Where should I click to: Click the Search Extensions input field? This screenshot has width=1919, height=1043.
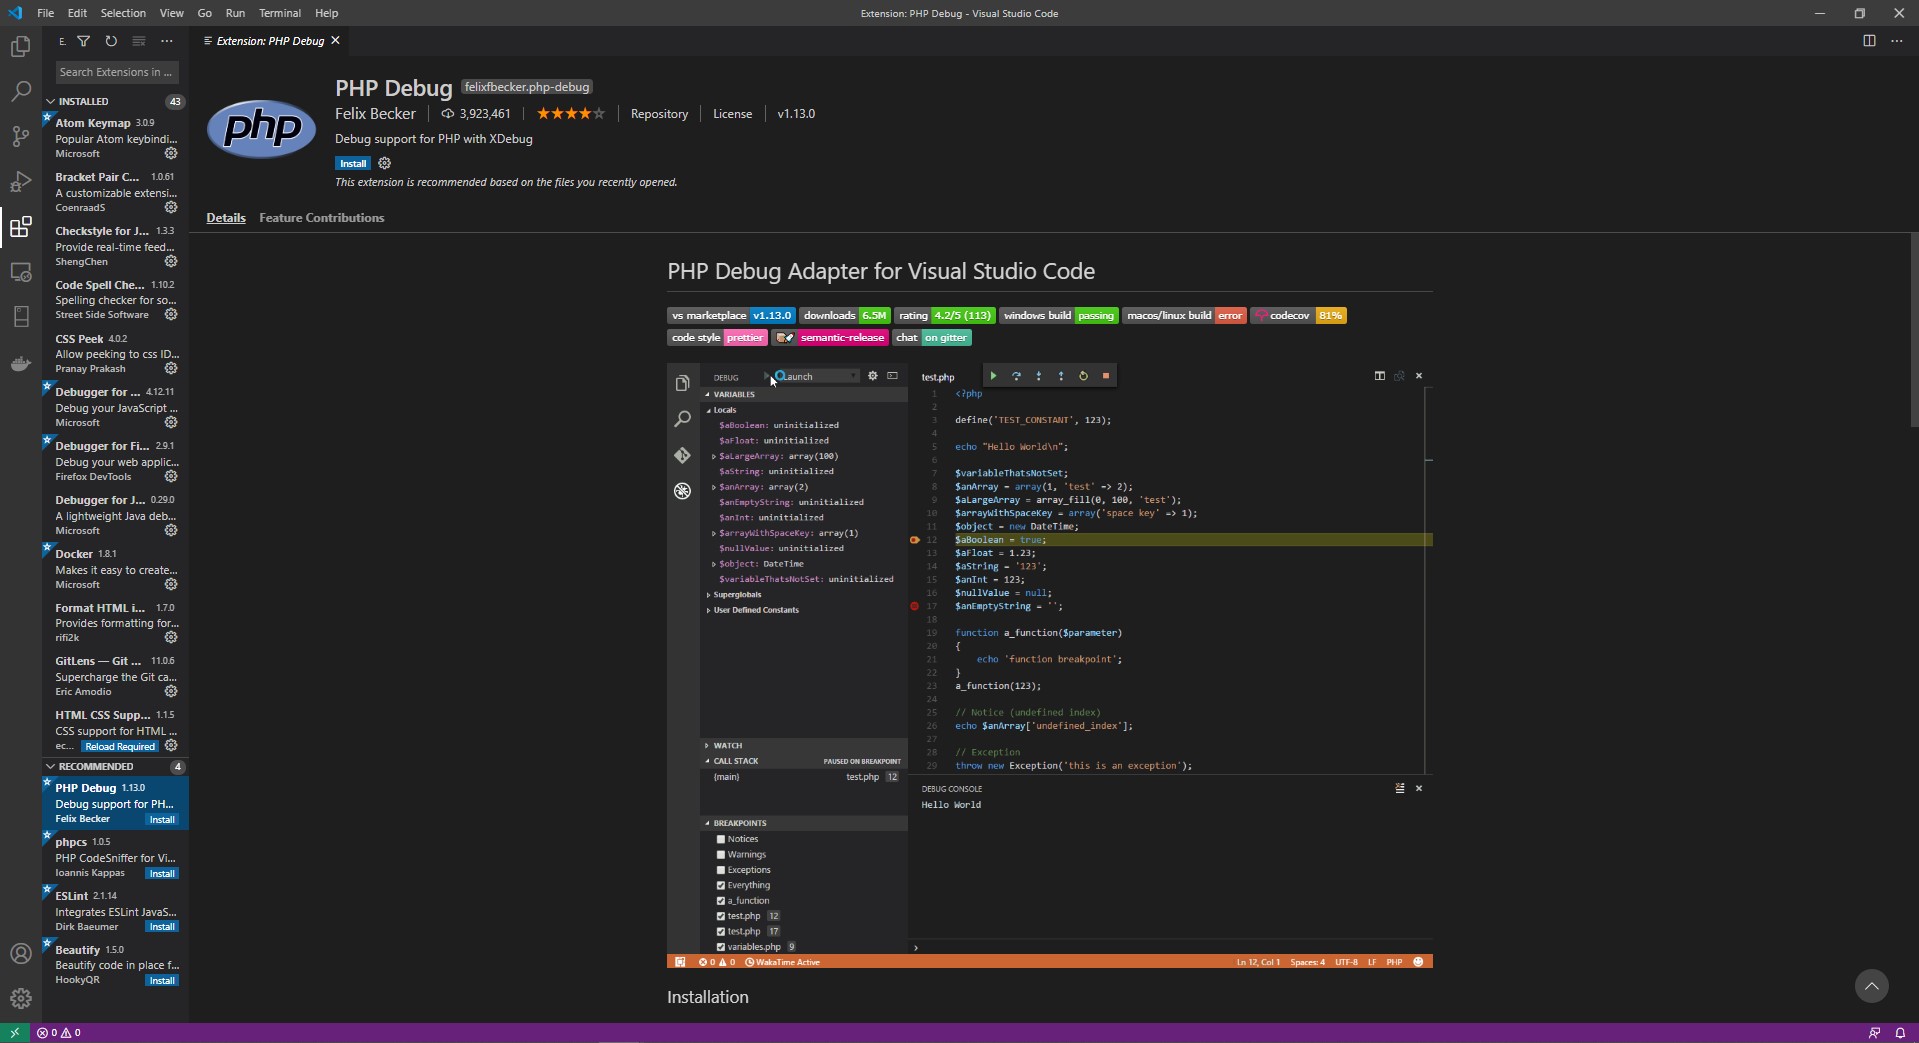pos(117,72)
